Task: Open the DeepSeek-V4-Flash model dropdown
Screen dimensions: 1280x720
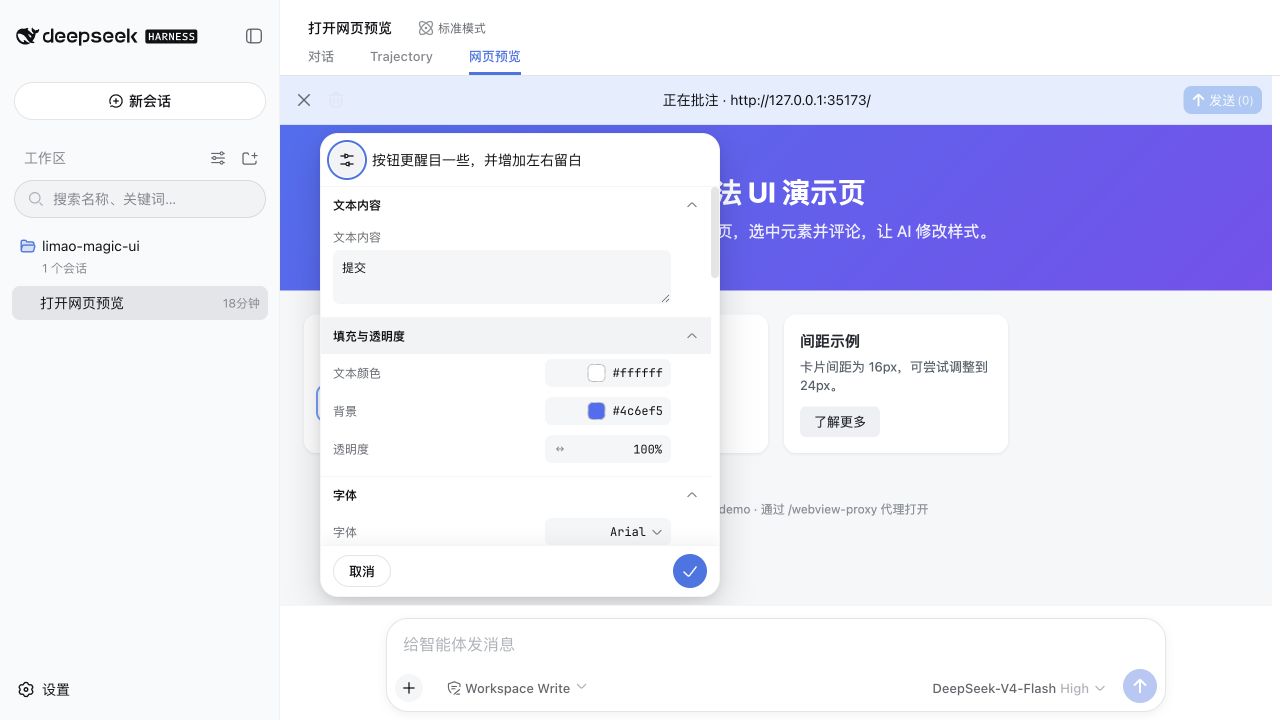Action: (1019, 688)
